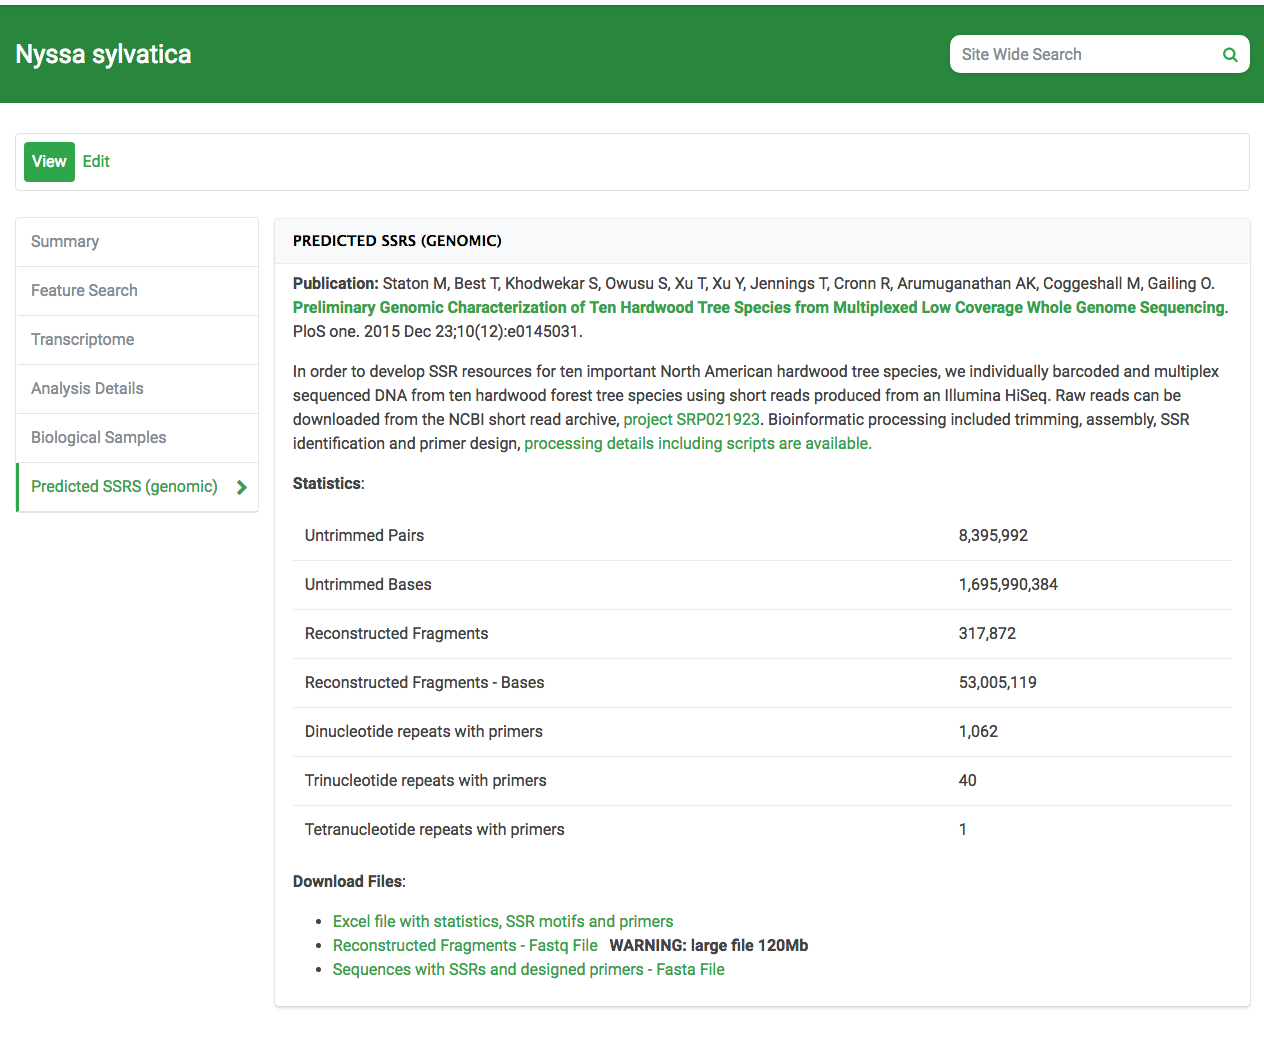1264x1042 pixels.
Task: Click the Nyssa sylvatica header title
Action: coord(102,54)
